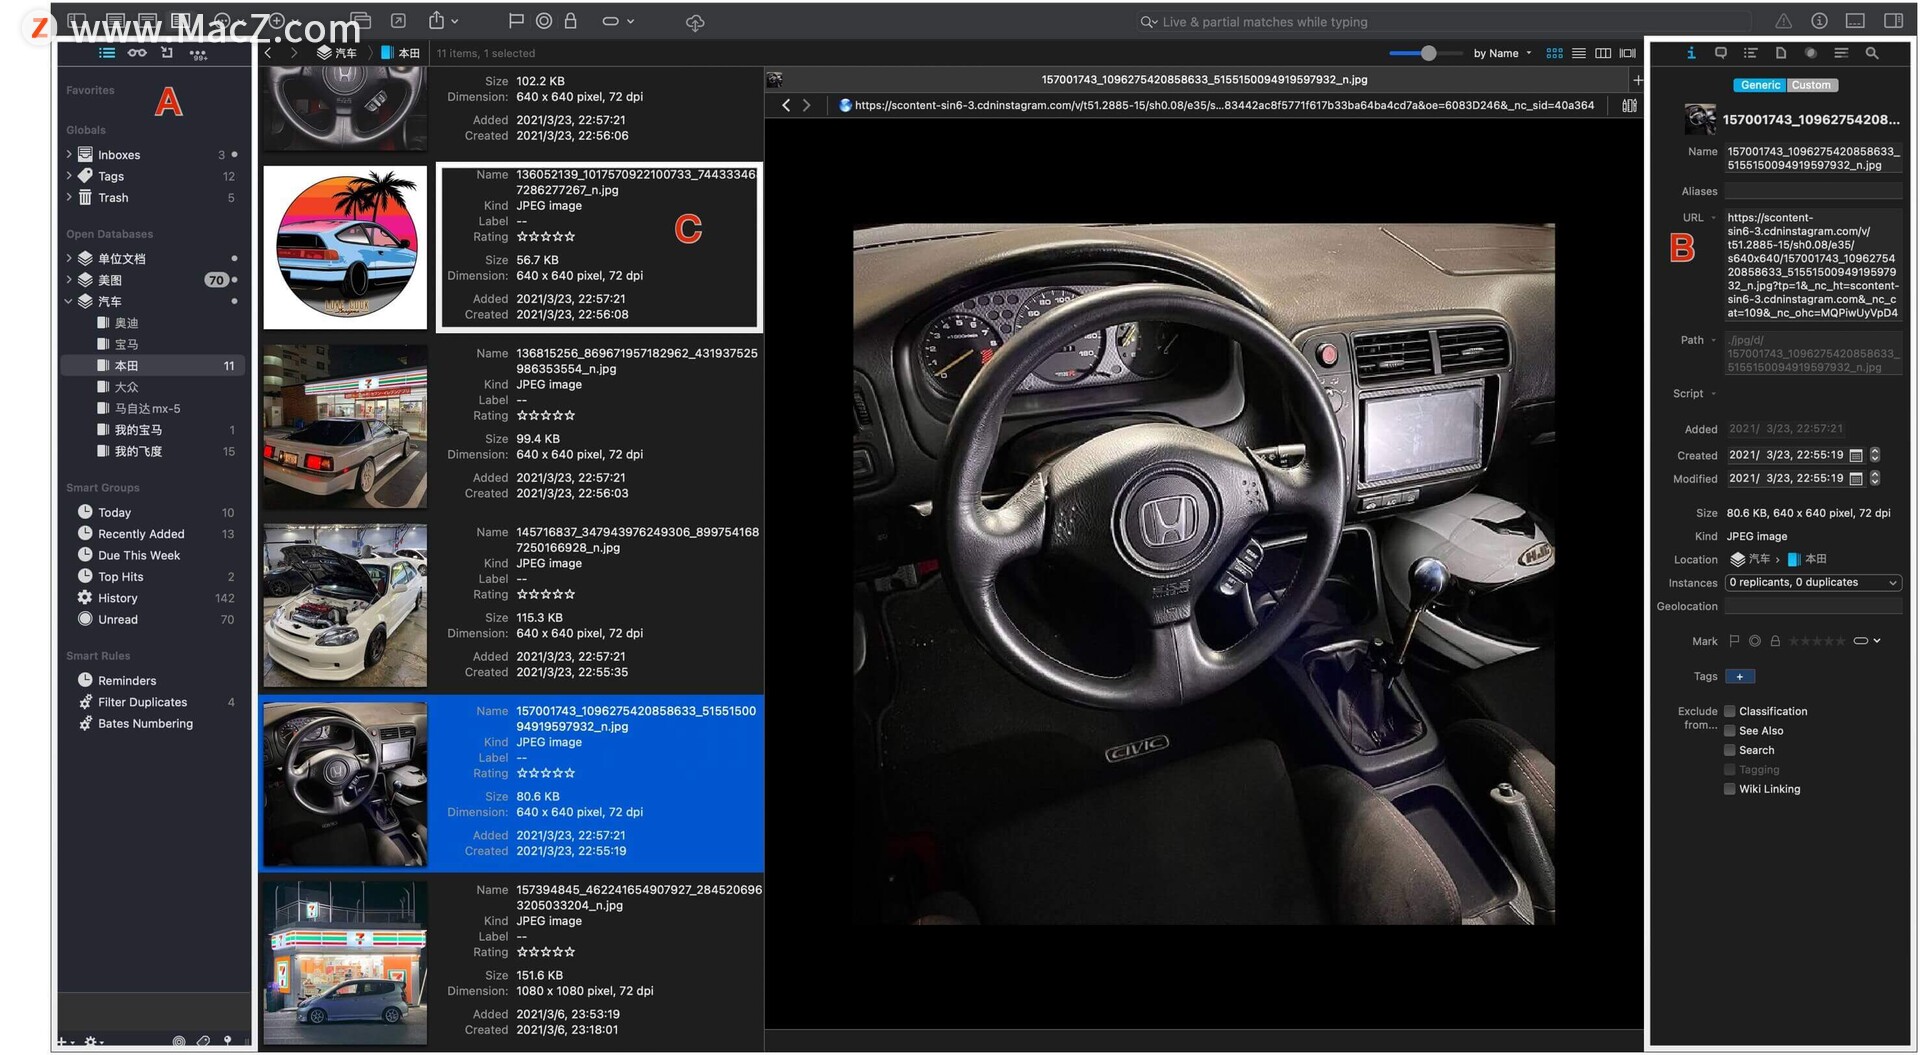Toggle See Also exclude checkbox
Image resolution: width=1920 pixels, height=1055 pixels.
[x=1730, y=731]
